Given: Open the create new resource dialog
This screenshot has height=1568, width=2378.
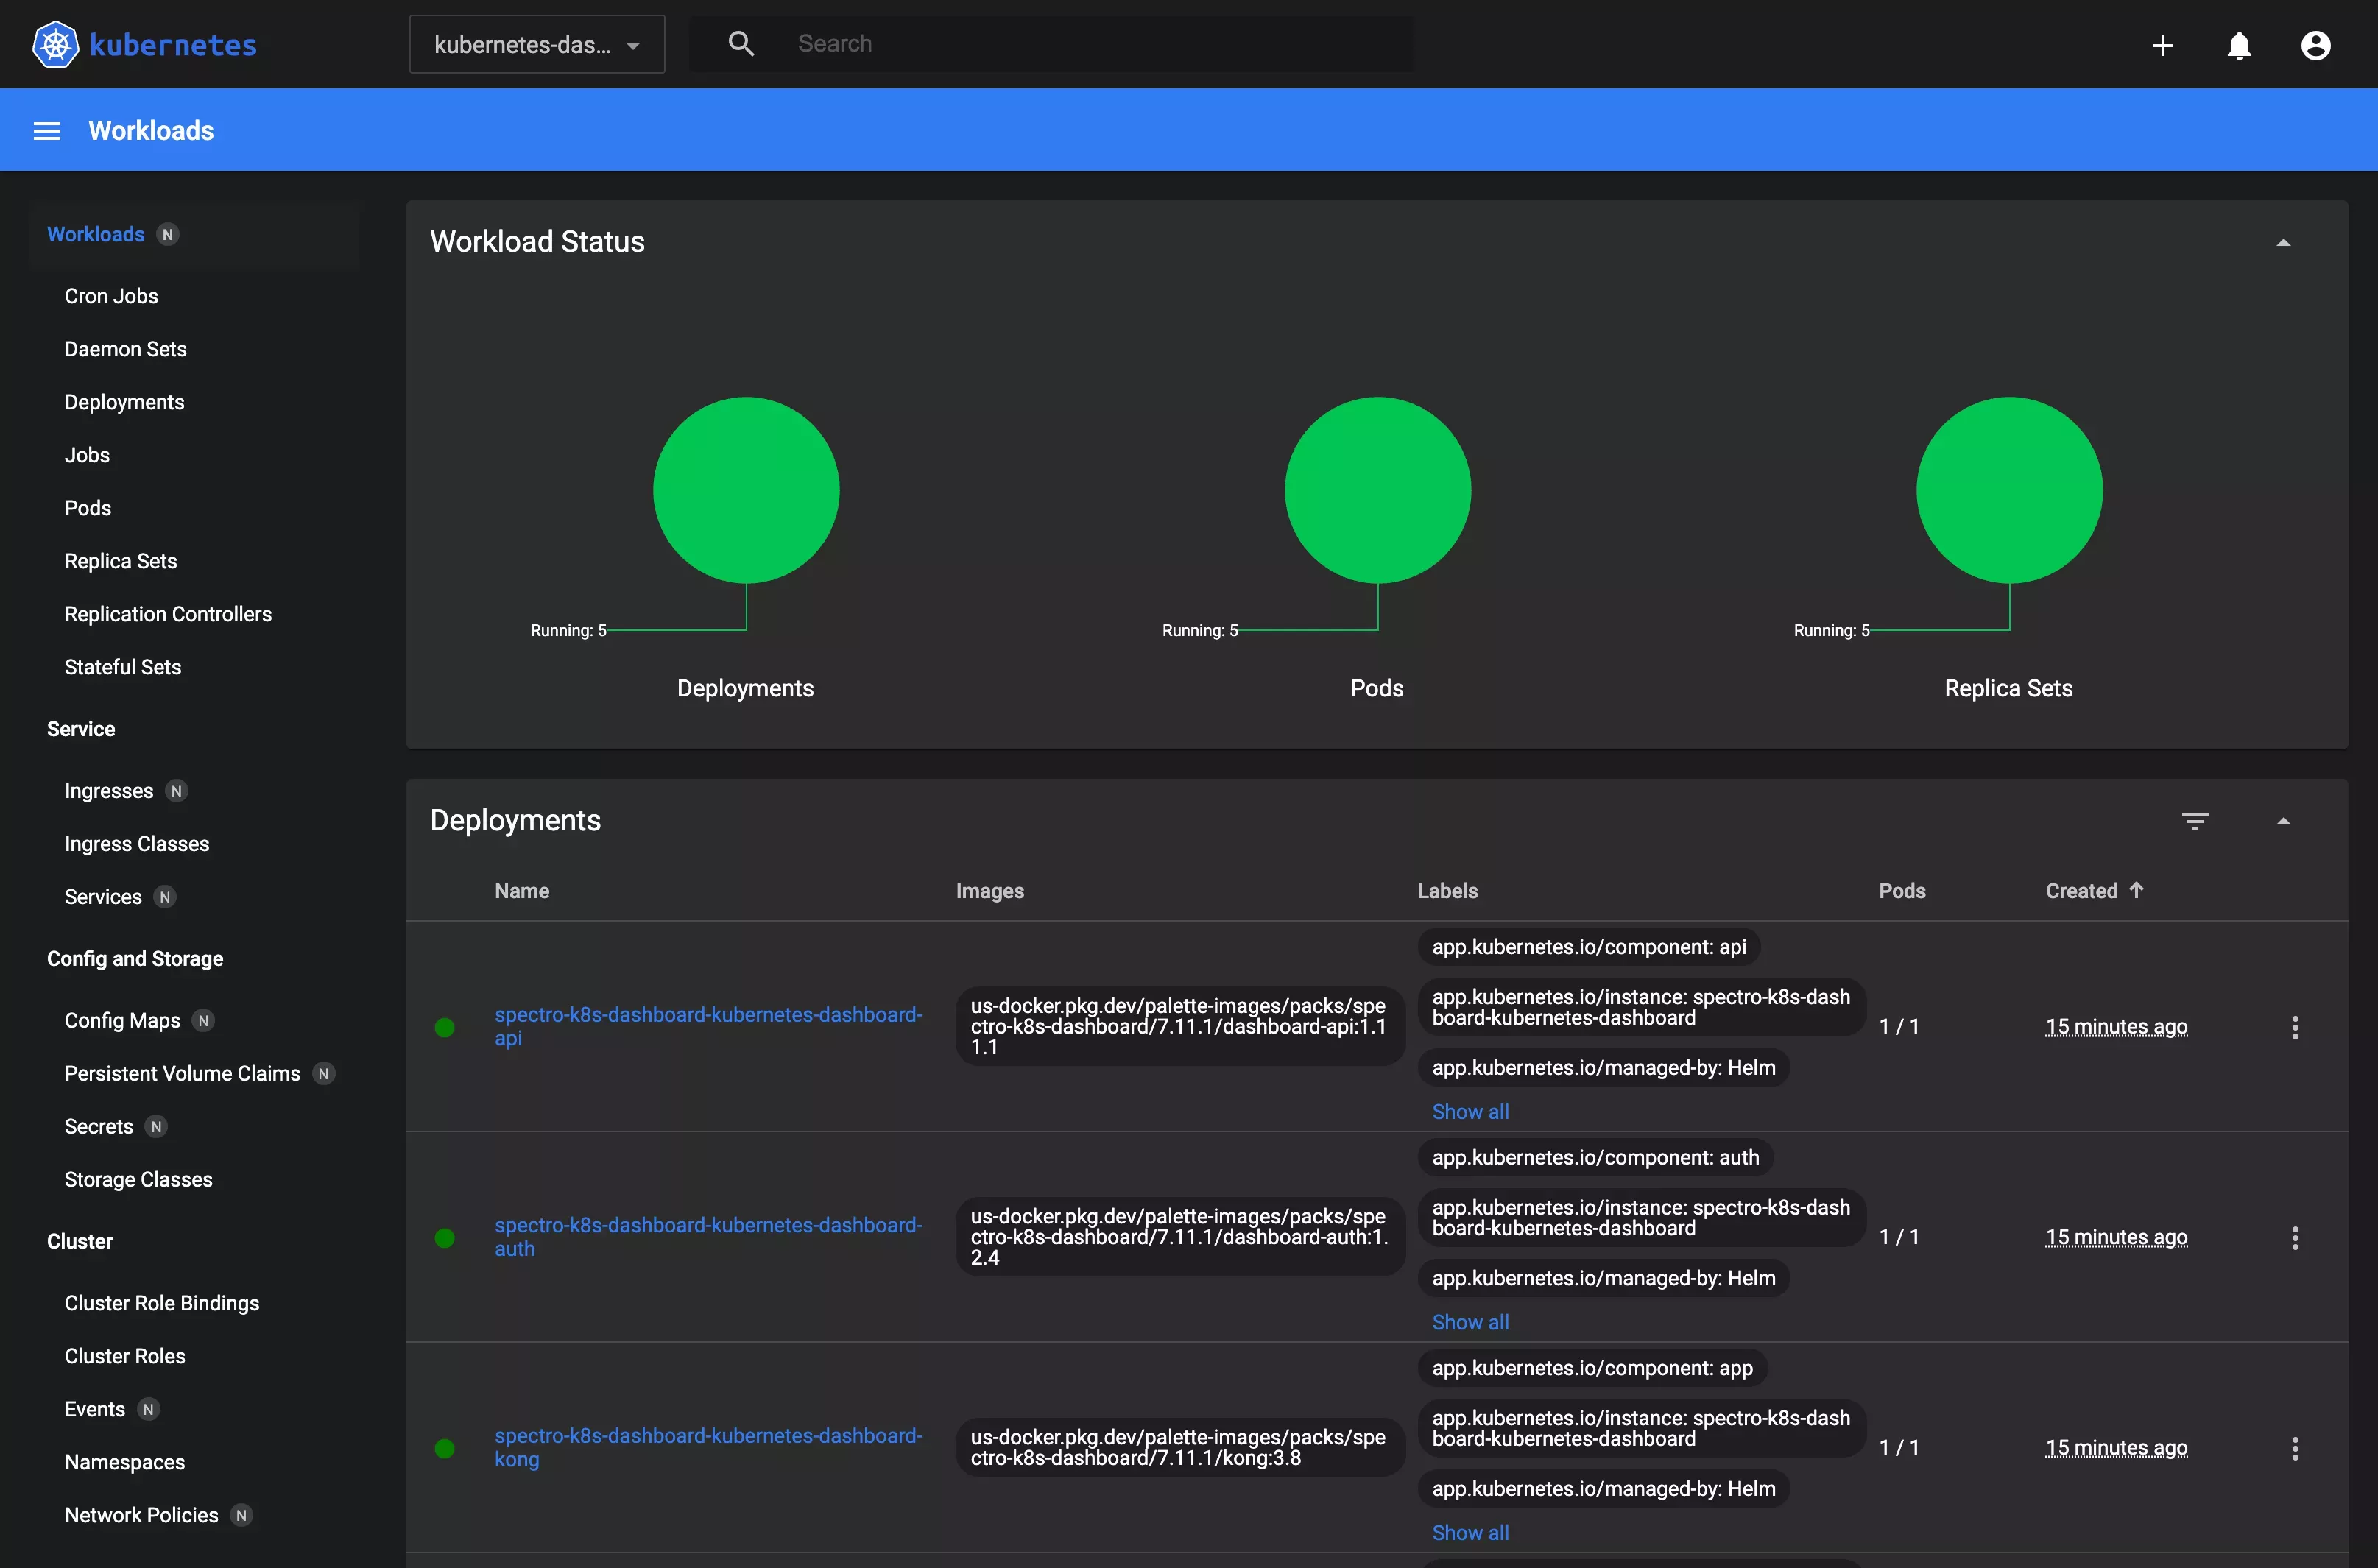Looking at the screenshot, I should pos(2162,45).
